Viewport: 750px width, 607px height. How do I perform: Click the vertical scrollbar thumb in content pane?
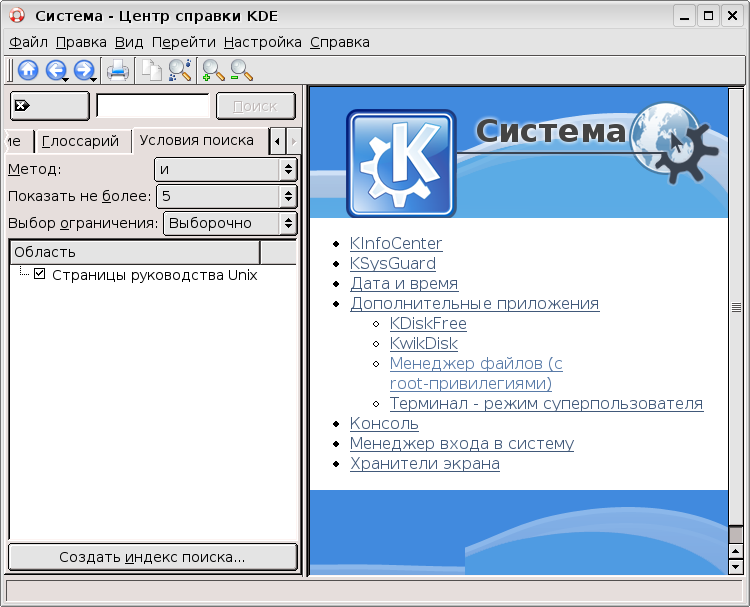[x=736, y=307]
